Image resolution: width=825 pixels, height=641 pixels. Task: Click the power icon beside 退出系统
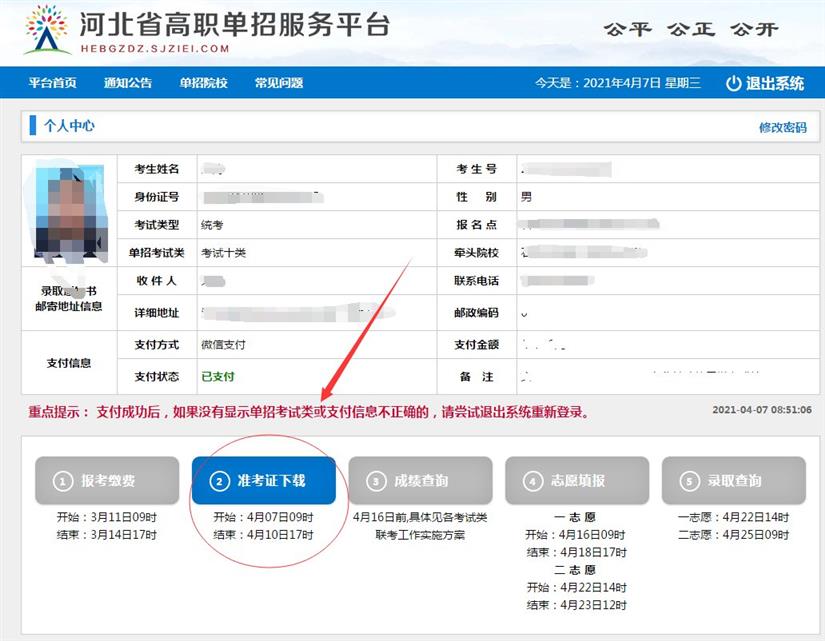pos(733,83)
